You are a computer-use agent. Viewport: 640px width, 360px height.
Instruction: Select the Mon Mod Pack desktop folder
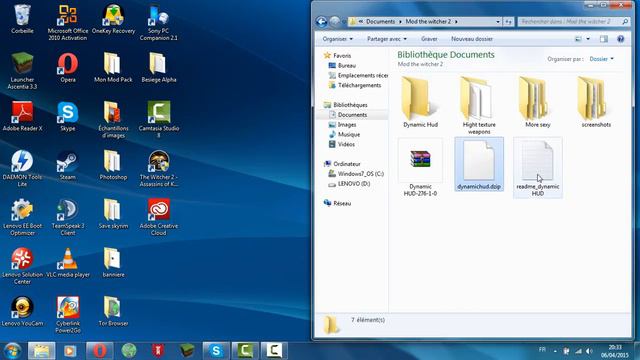coord(113,68)
